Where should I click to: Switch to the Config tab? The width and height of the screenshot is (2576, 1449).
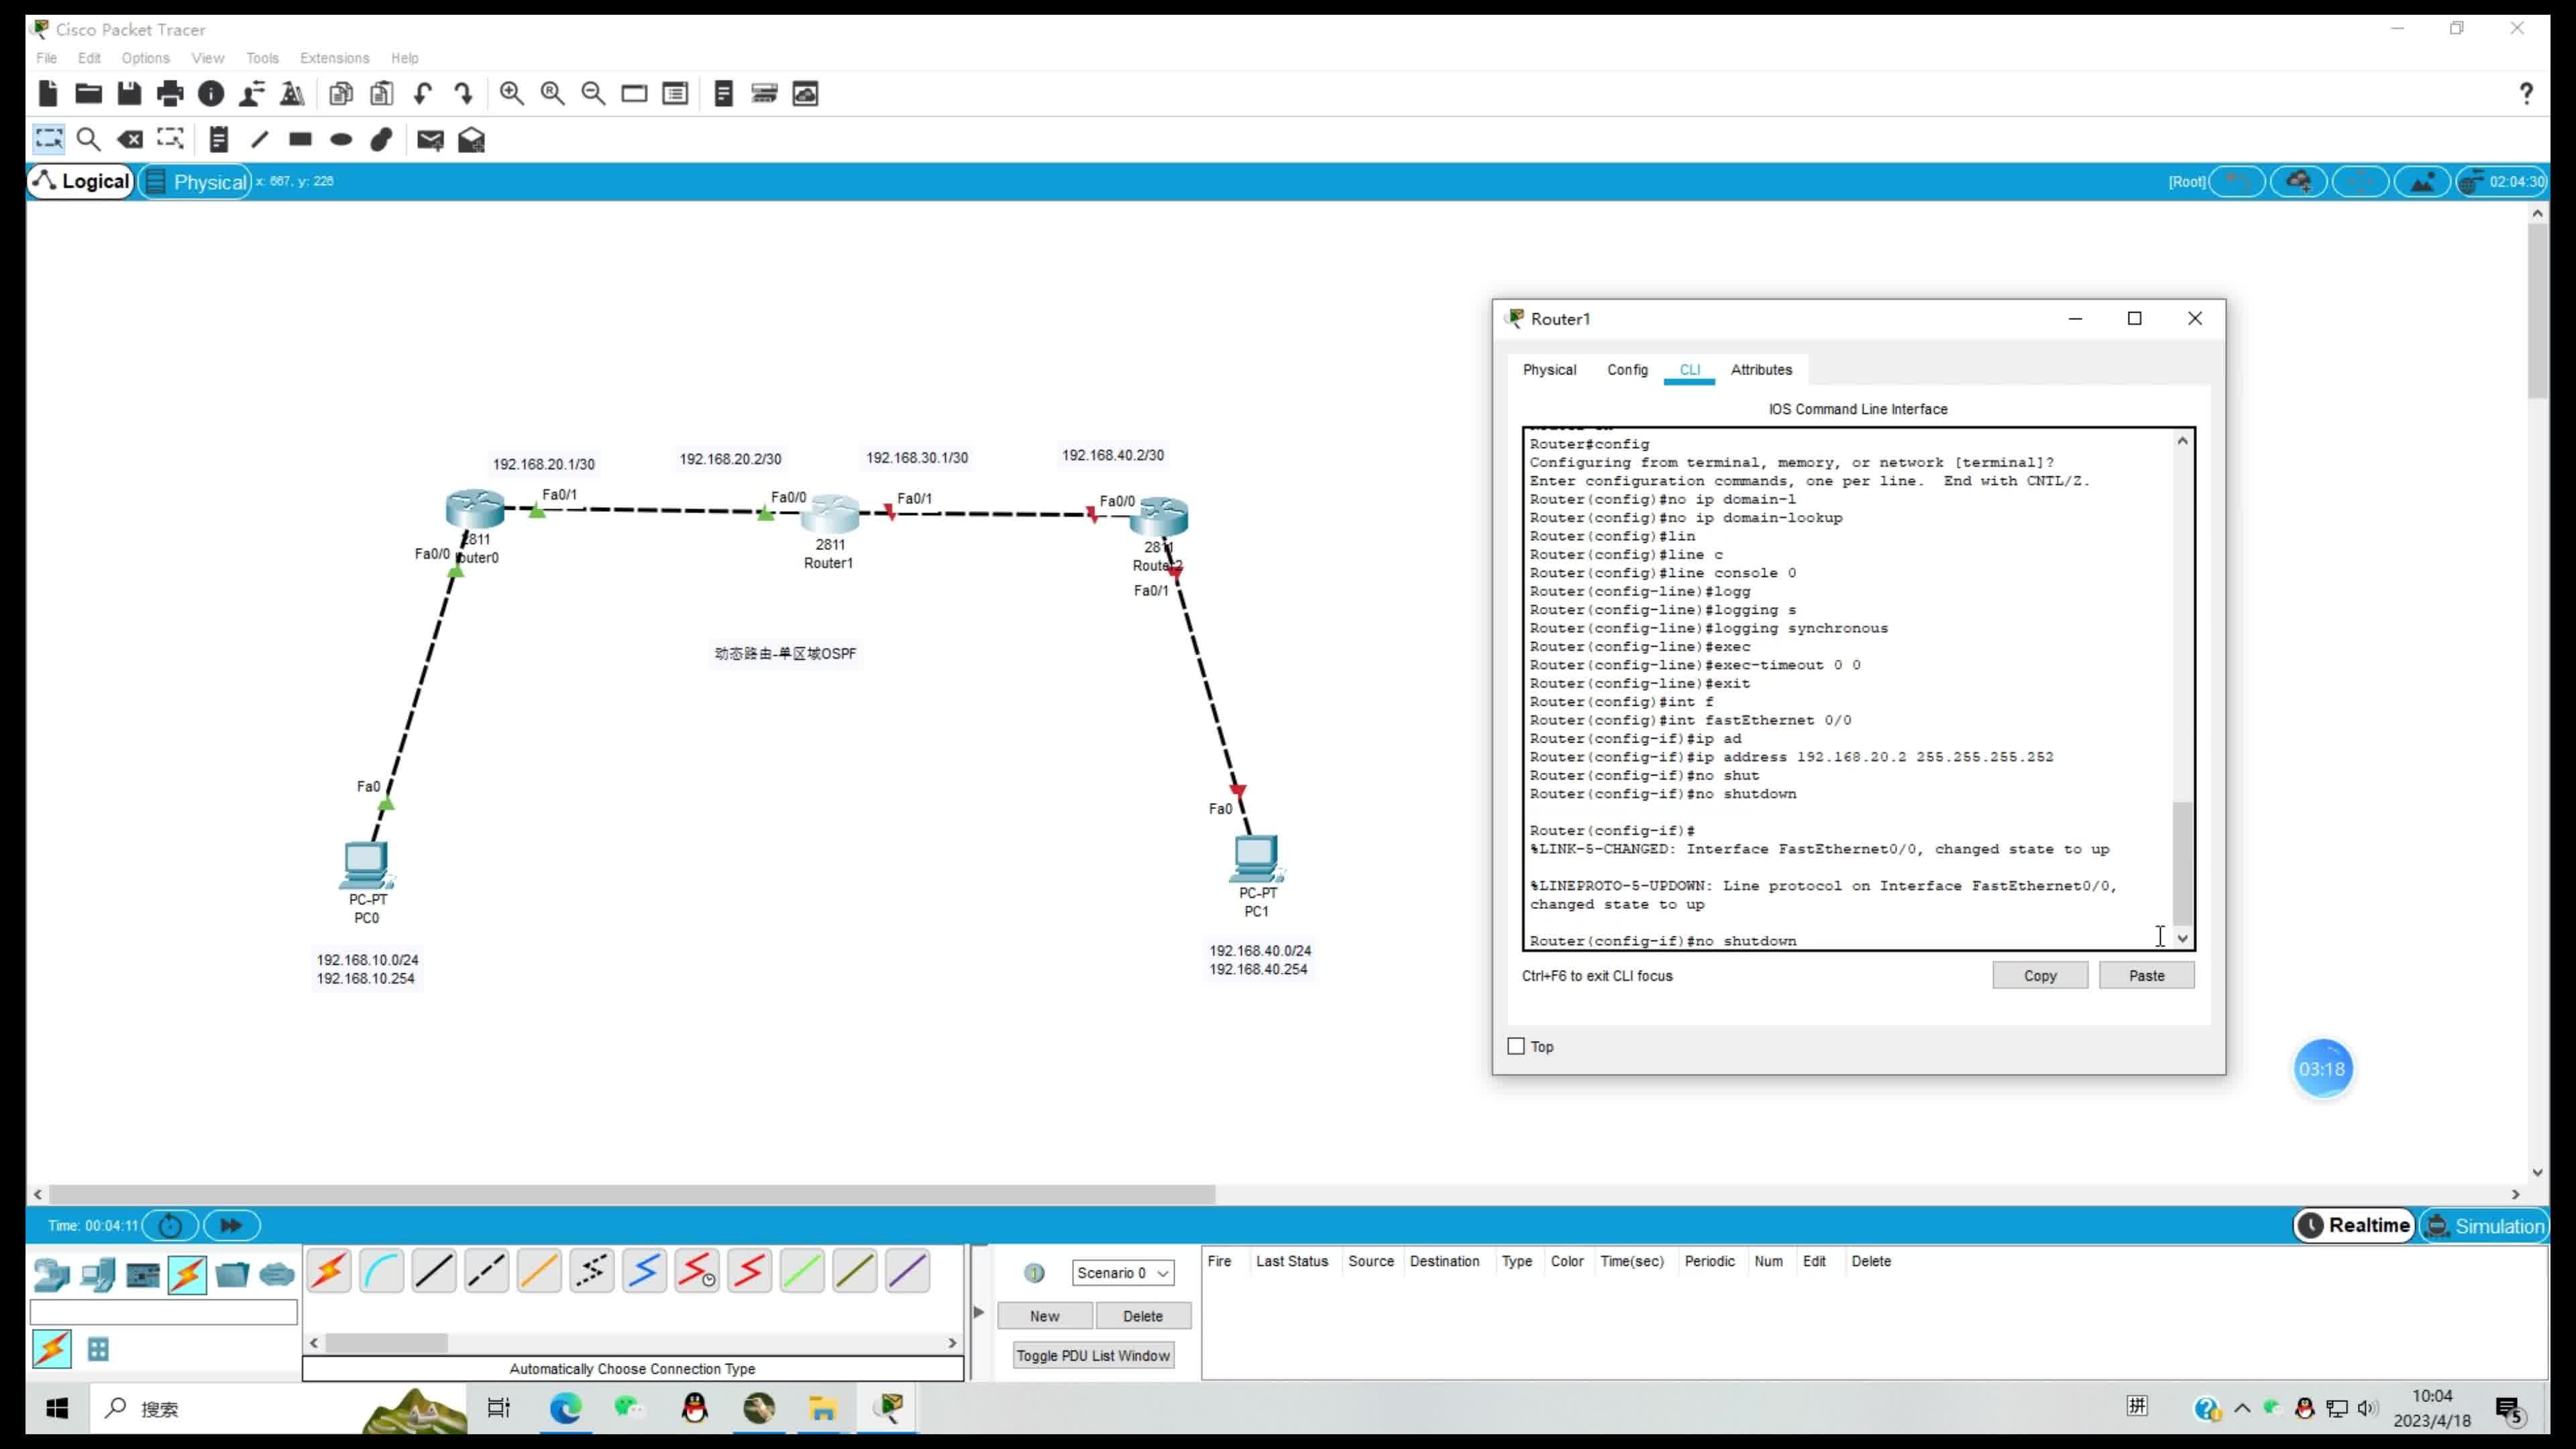tap(1627, 370)
